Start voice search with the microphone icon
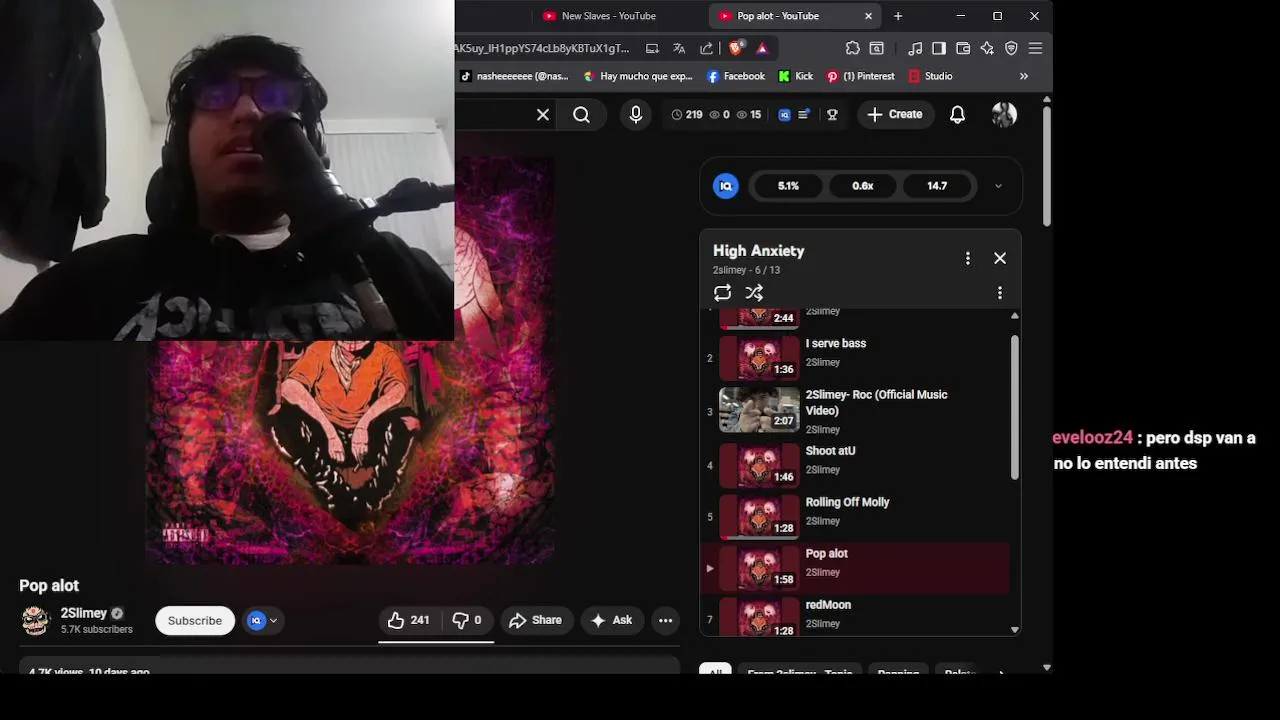 coord(636,115)
